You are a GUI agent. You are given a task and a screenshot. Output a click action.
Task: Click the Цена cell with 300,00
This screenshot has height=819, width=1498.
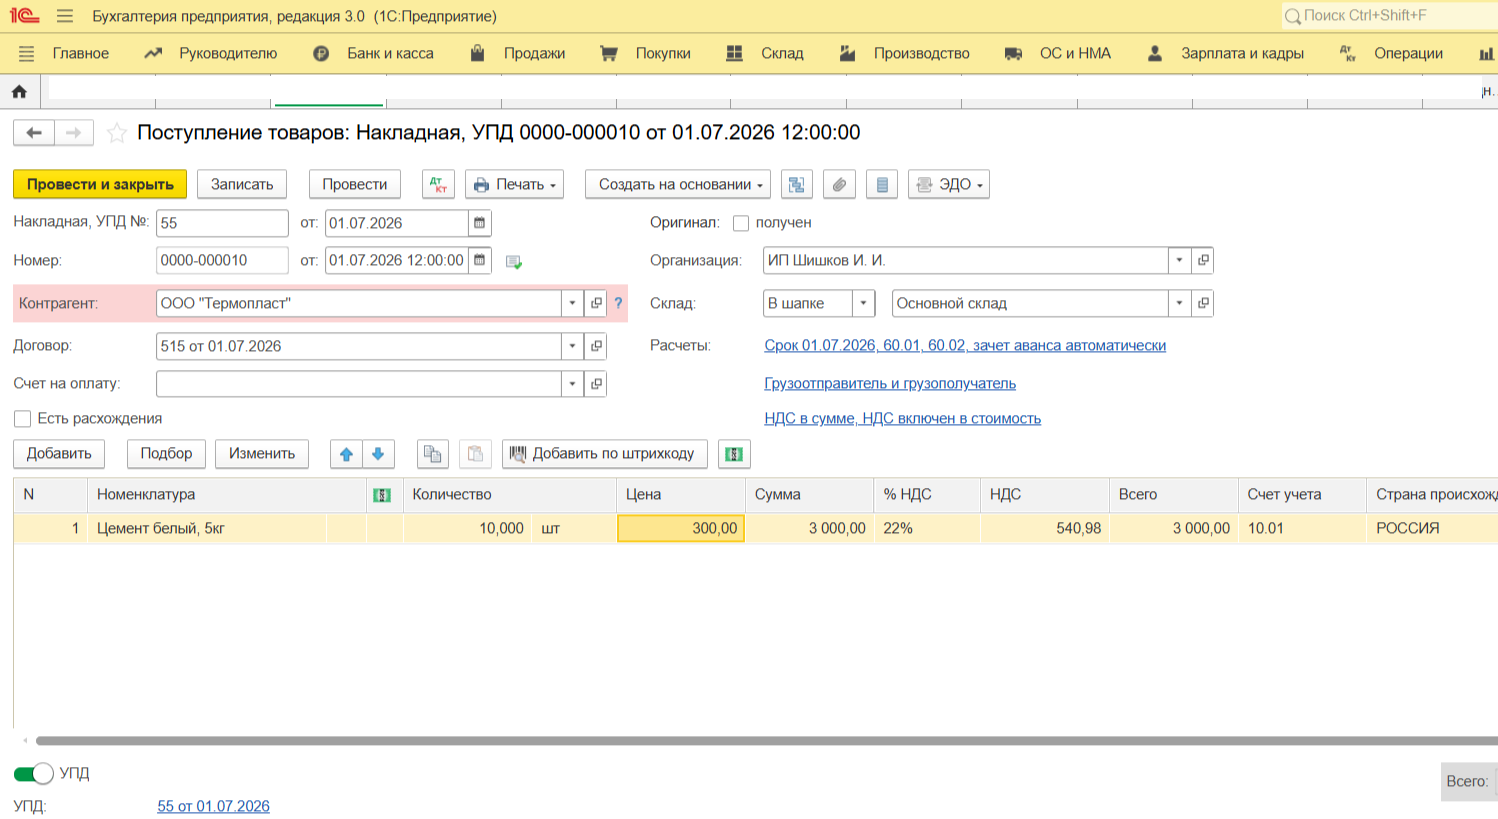pos(681,528)
